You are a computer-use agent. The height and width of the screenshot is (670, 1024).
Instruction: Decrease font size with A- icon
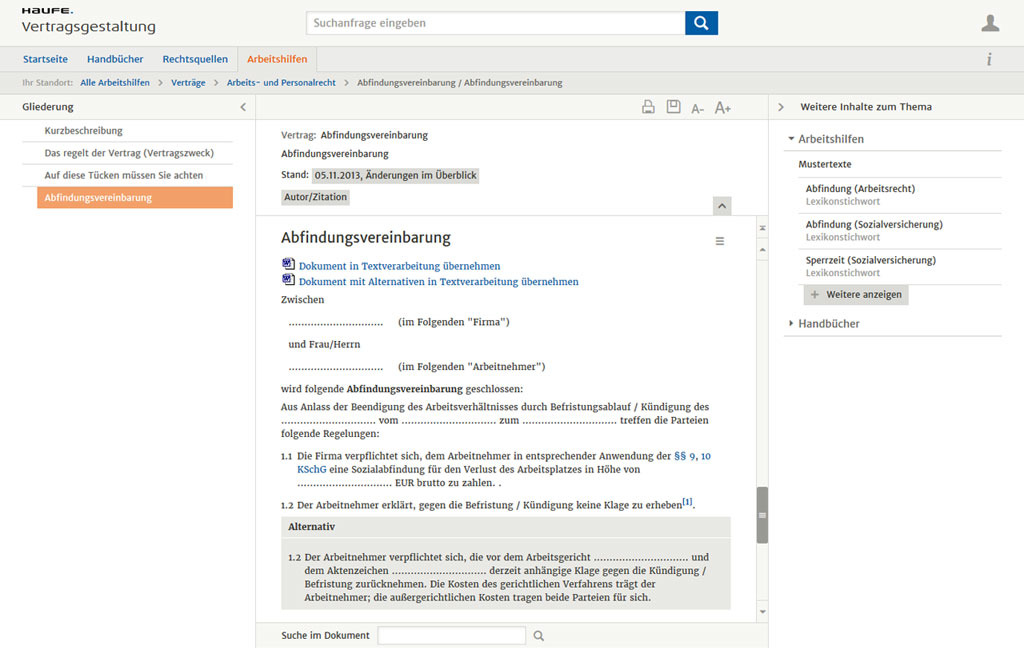[x=697, y=108]
